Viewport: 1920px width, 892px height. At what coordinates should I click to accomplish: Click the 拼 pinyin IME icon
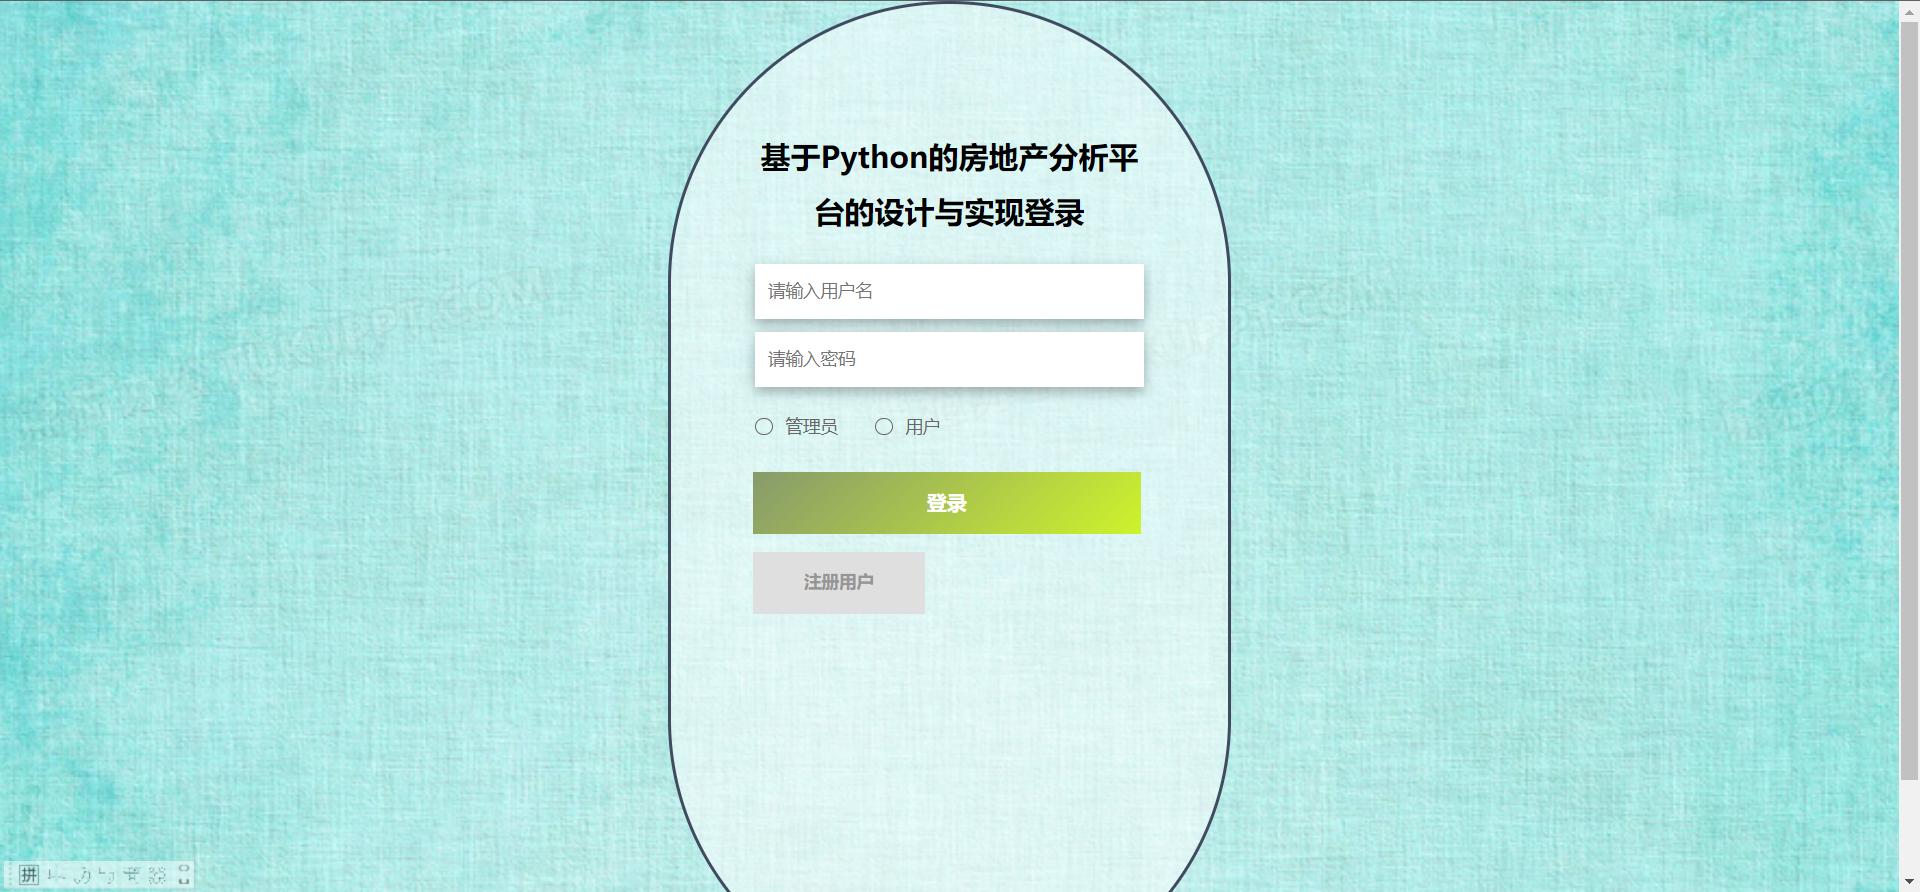coord(29,875)
